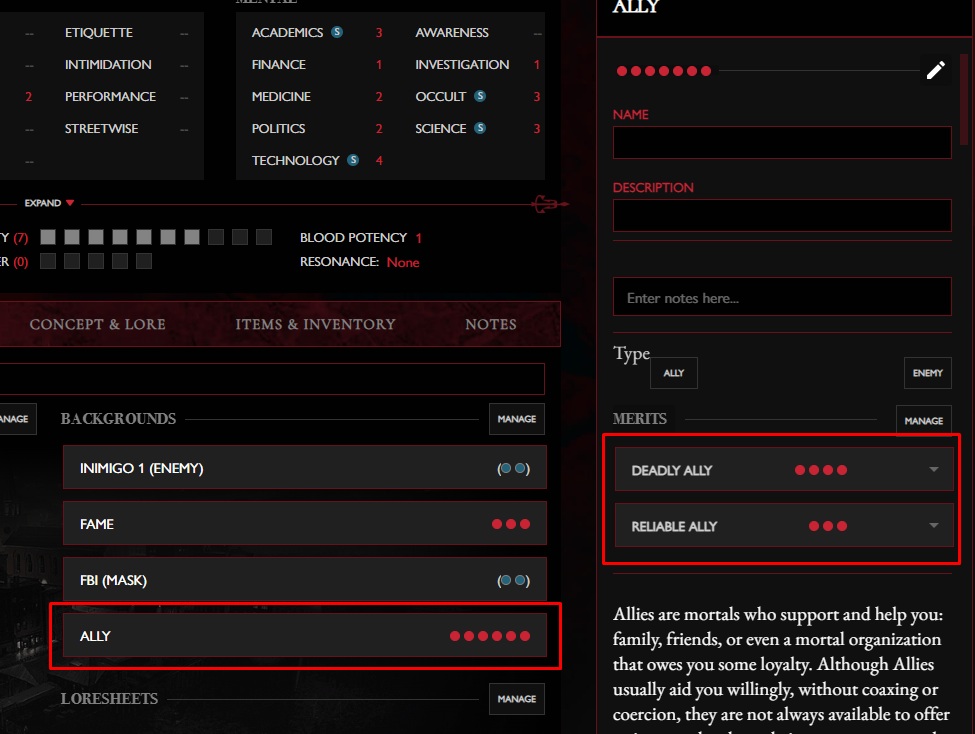Set the Ally rating to the last dot
Image resolution: width=975 pixels, height=734 pixels.
(706, 71)
